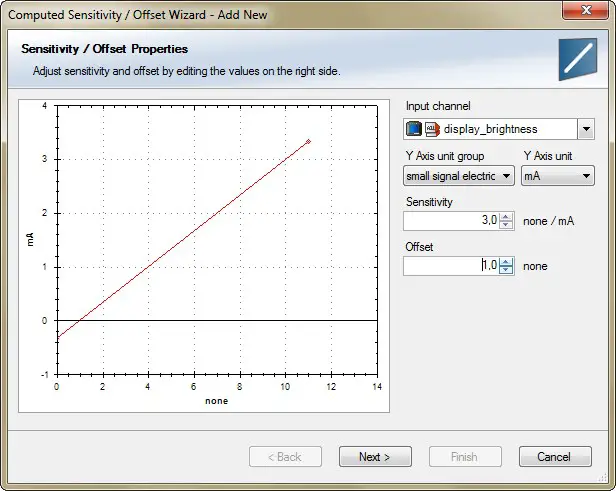Click the red text-channel icon beside display_brightness
The width and height of the screenshot is (616, 491).
point(432,129)
